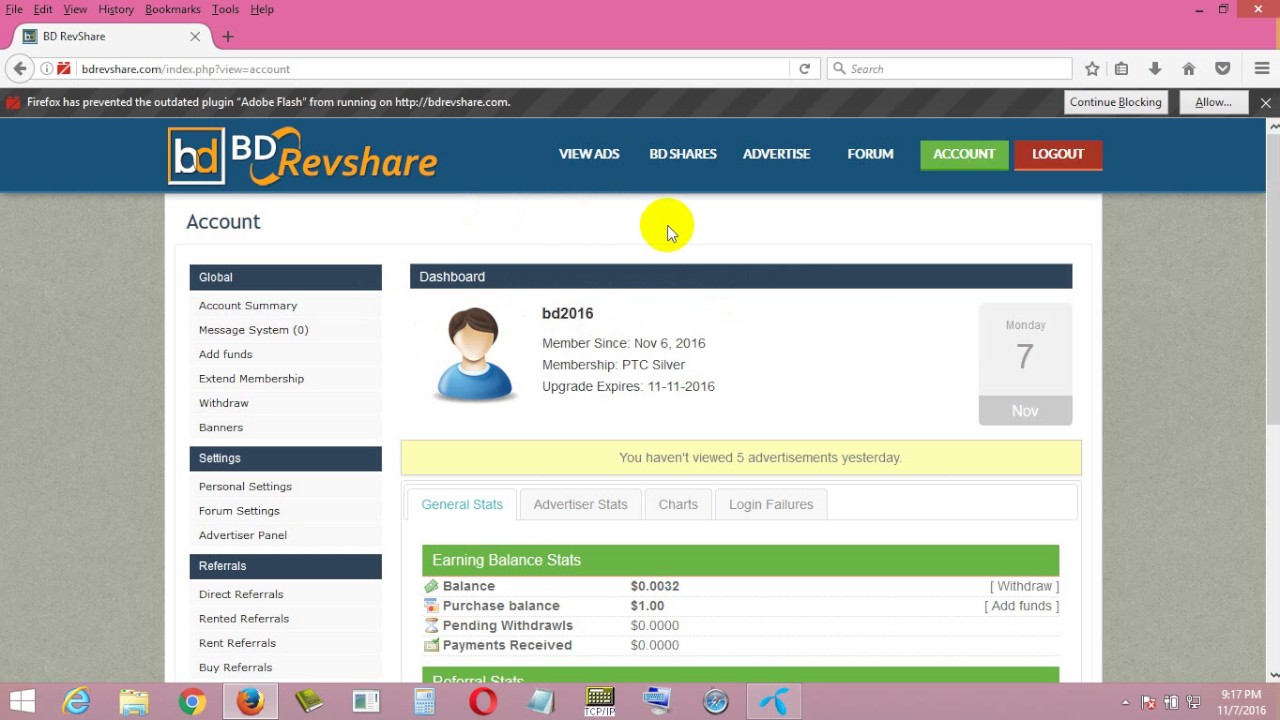The image size is (1280, 720).
Task: Open the Firefox hamburger menu
Action: click(1261, 69)
